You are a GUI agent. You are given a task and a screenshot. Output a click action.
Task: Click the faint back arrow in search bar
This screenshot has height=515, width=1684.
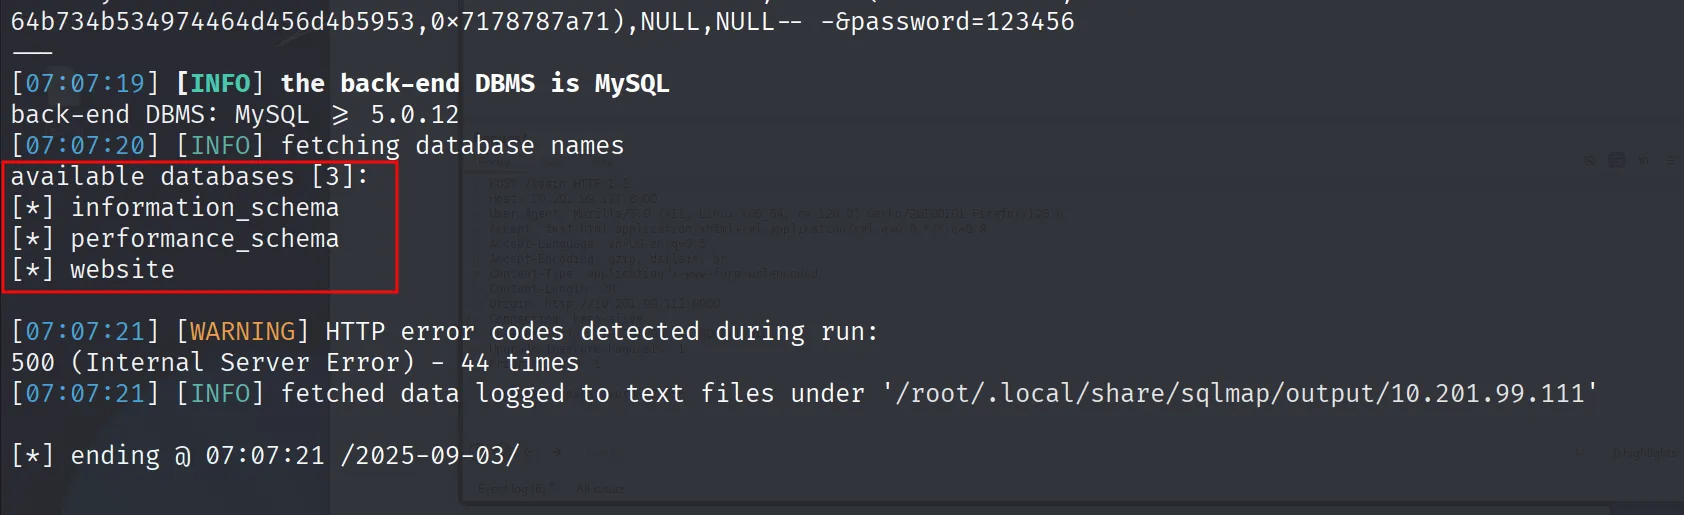530,452
